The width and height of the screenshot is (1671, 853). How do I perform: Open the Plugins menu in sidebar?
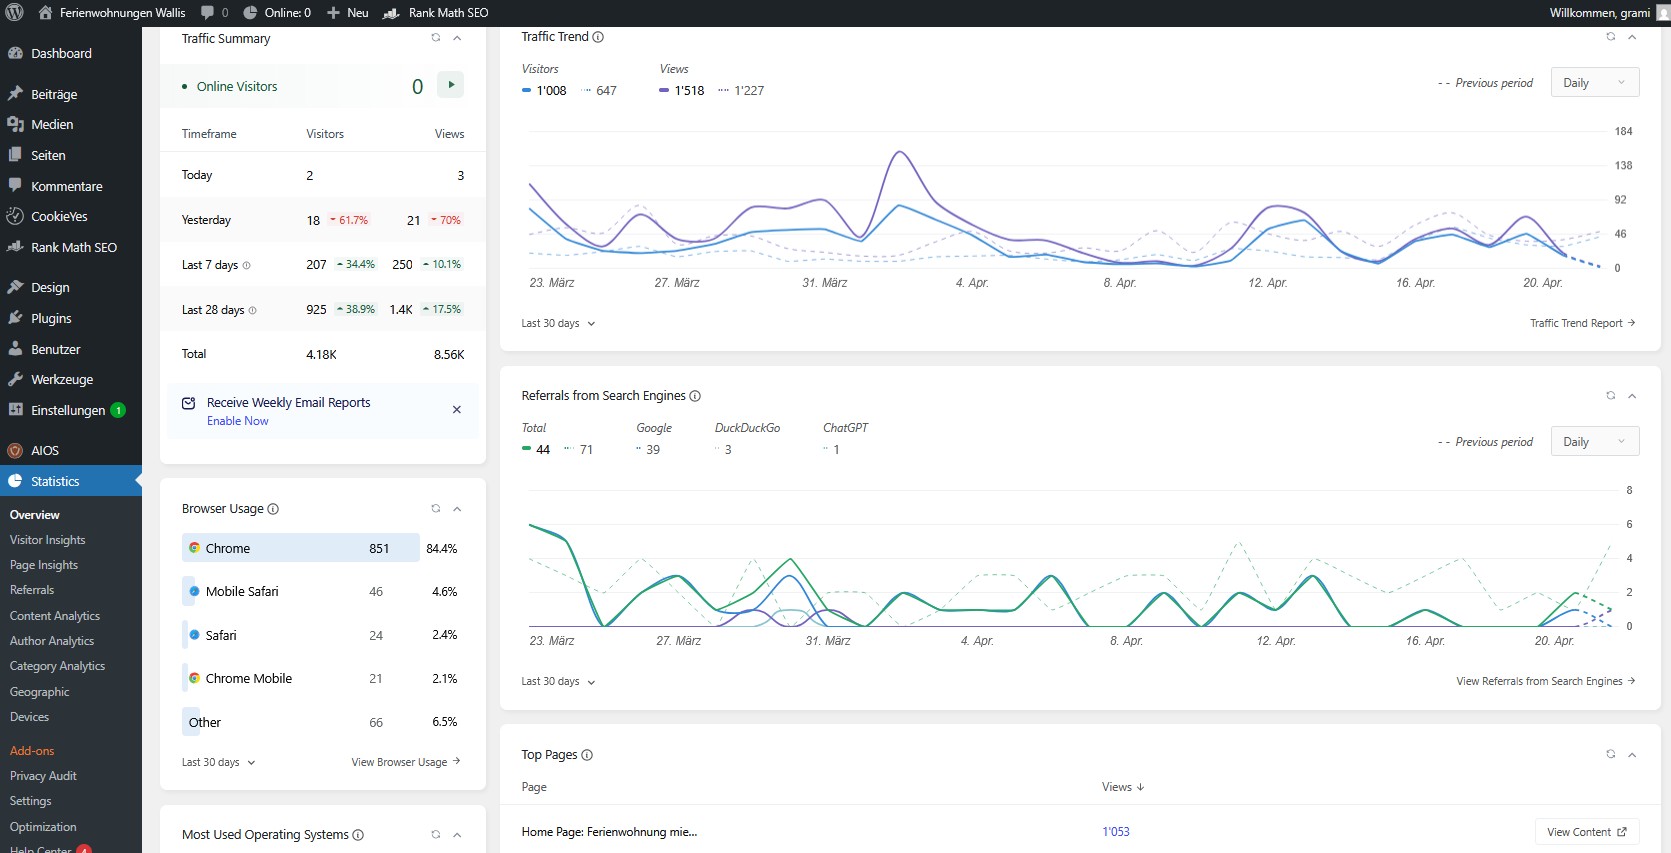(x=51, y=319)
